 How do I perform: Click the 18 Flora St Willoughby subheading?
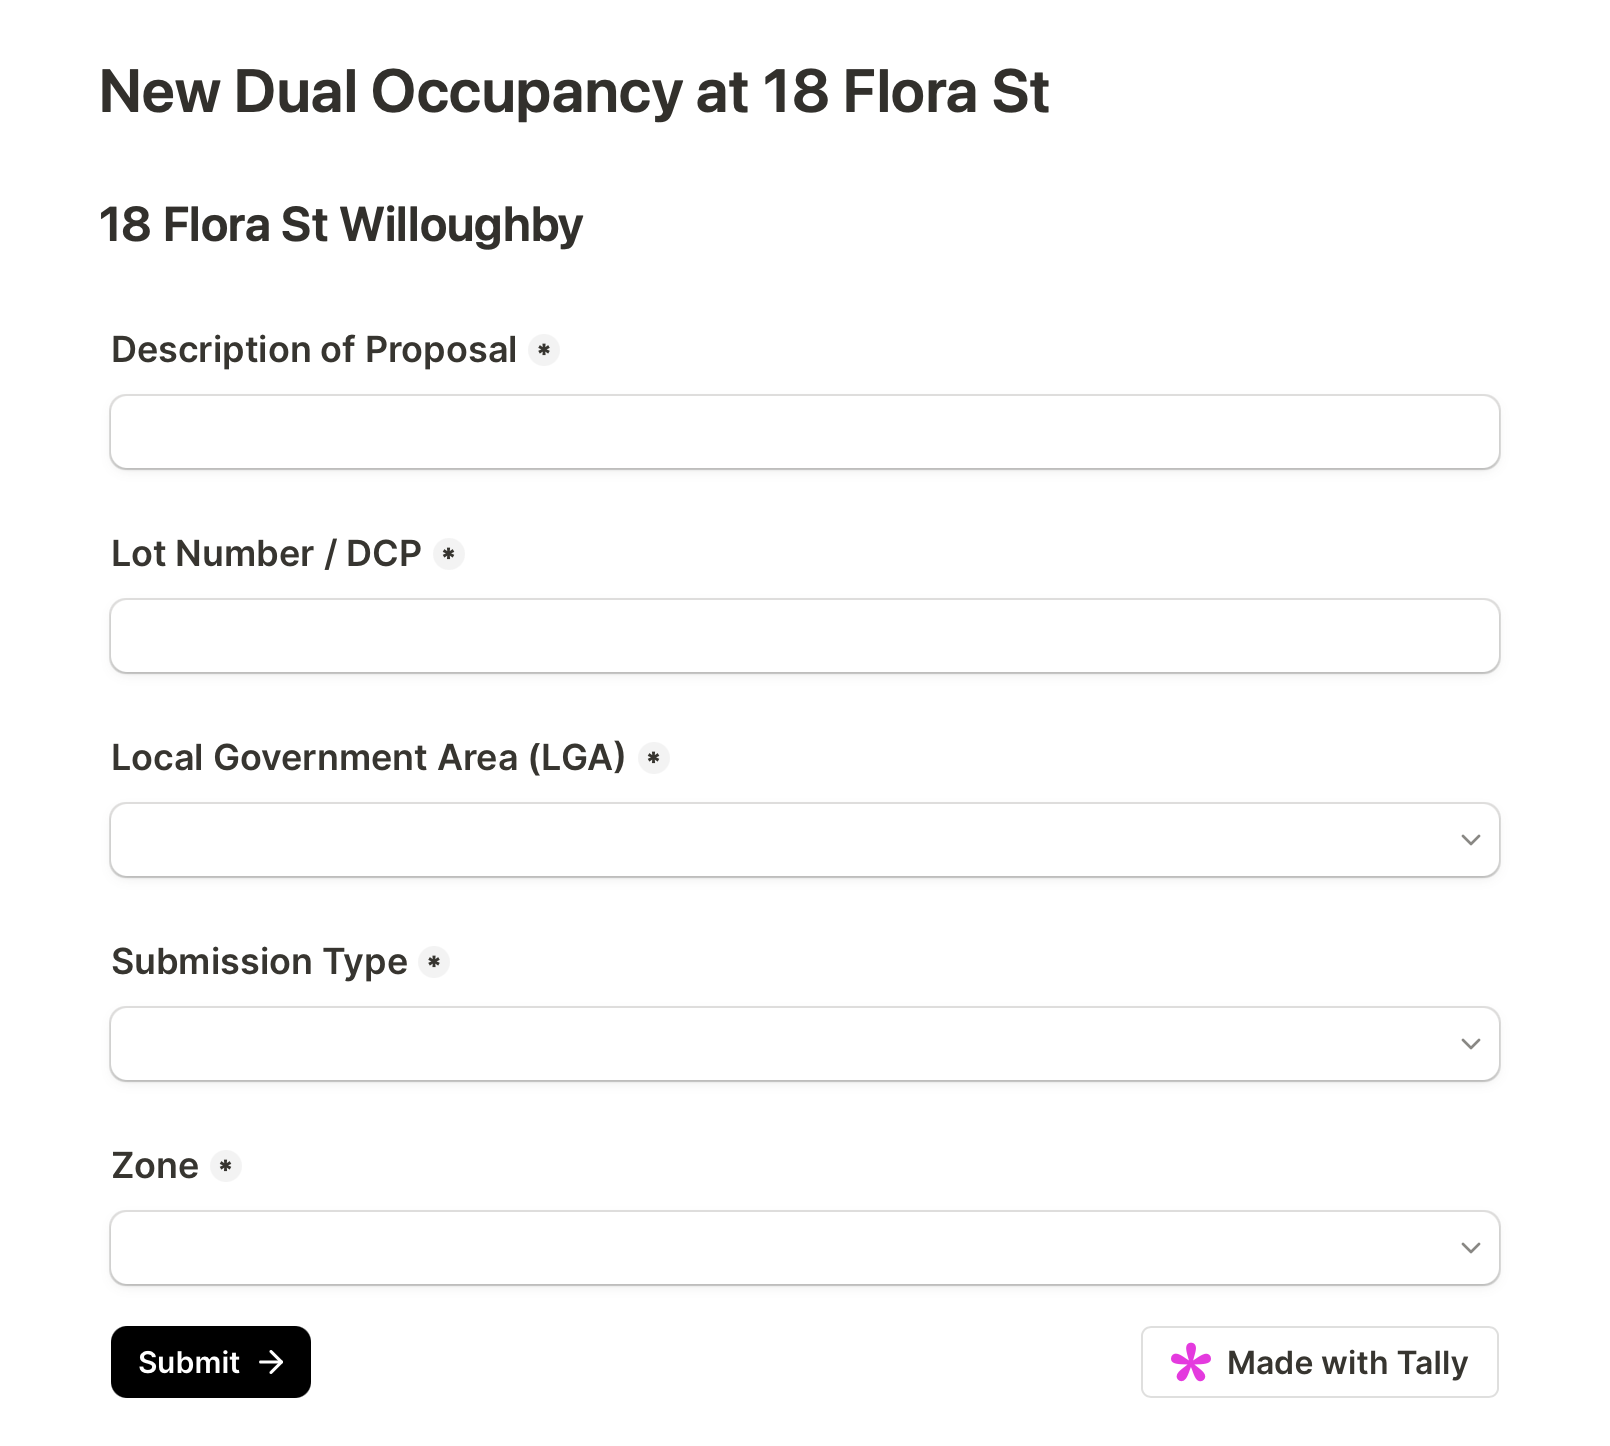pyautogui.click(x=341, y=225)
